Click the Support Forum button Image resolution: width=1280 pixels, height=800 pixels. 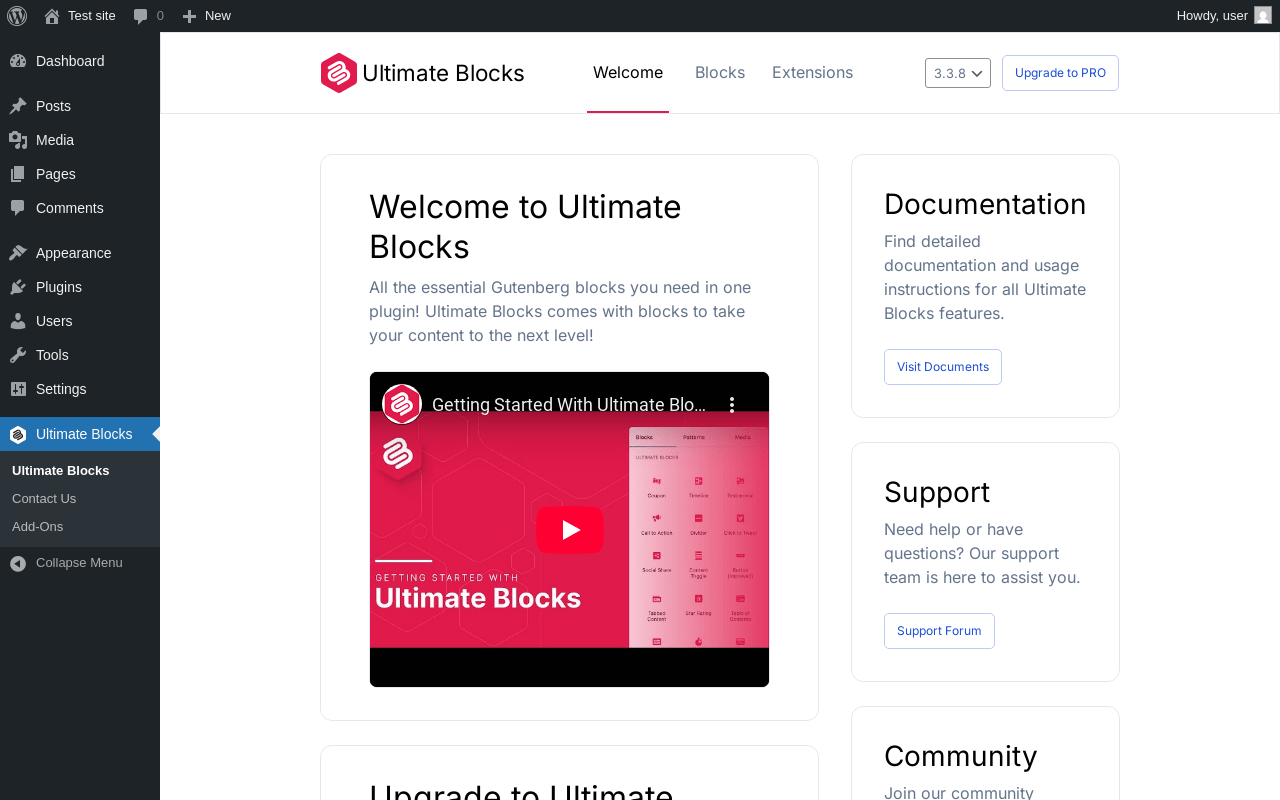[939, 631]
